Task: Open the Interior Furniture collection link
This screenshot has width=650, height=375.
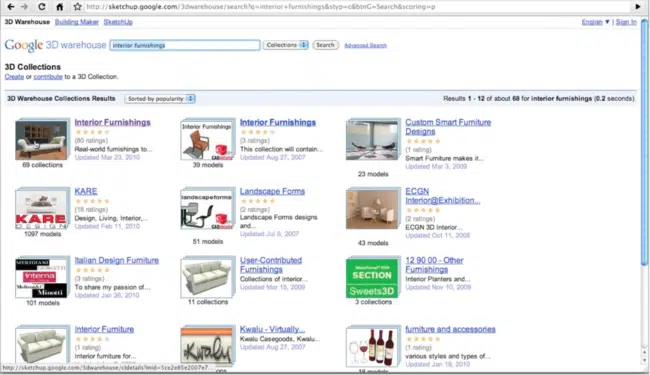Action: (104, 329)
